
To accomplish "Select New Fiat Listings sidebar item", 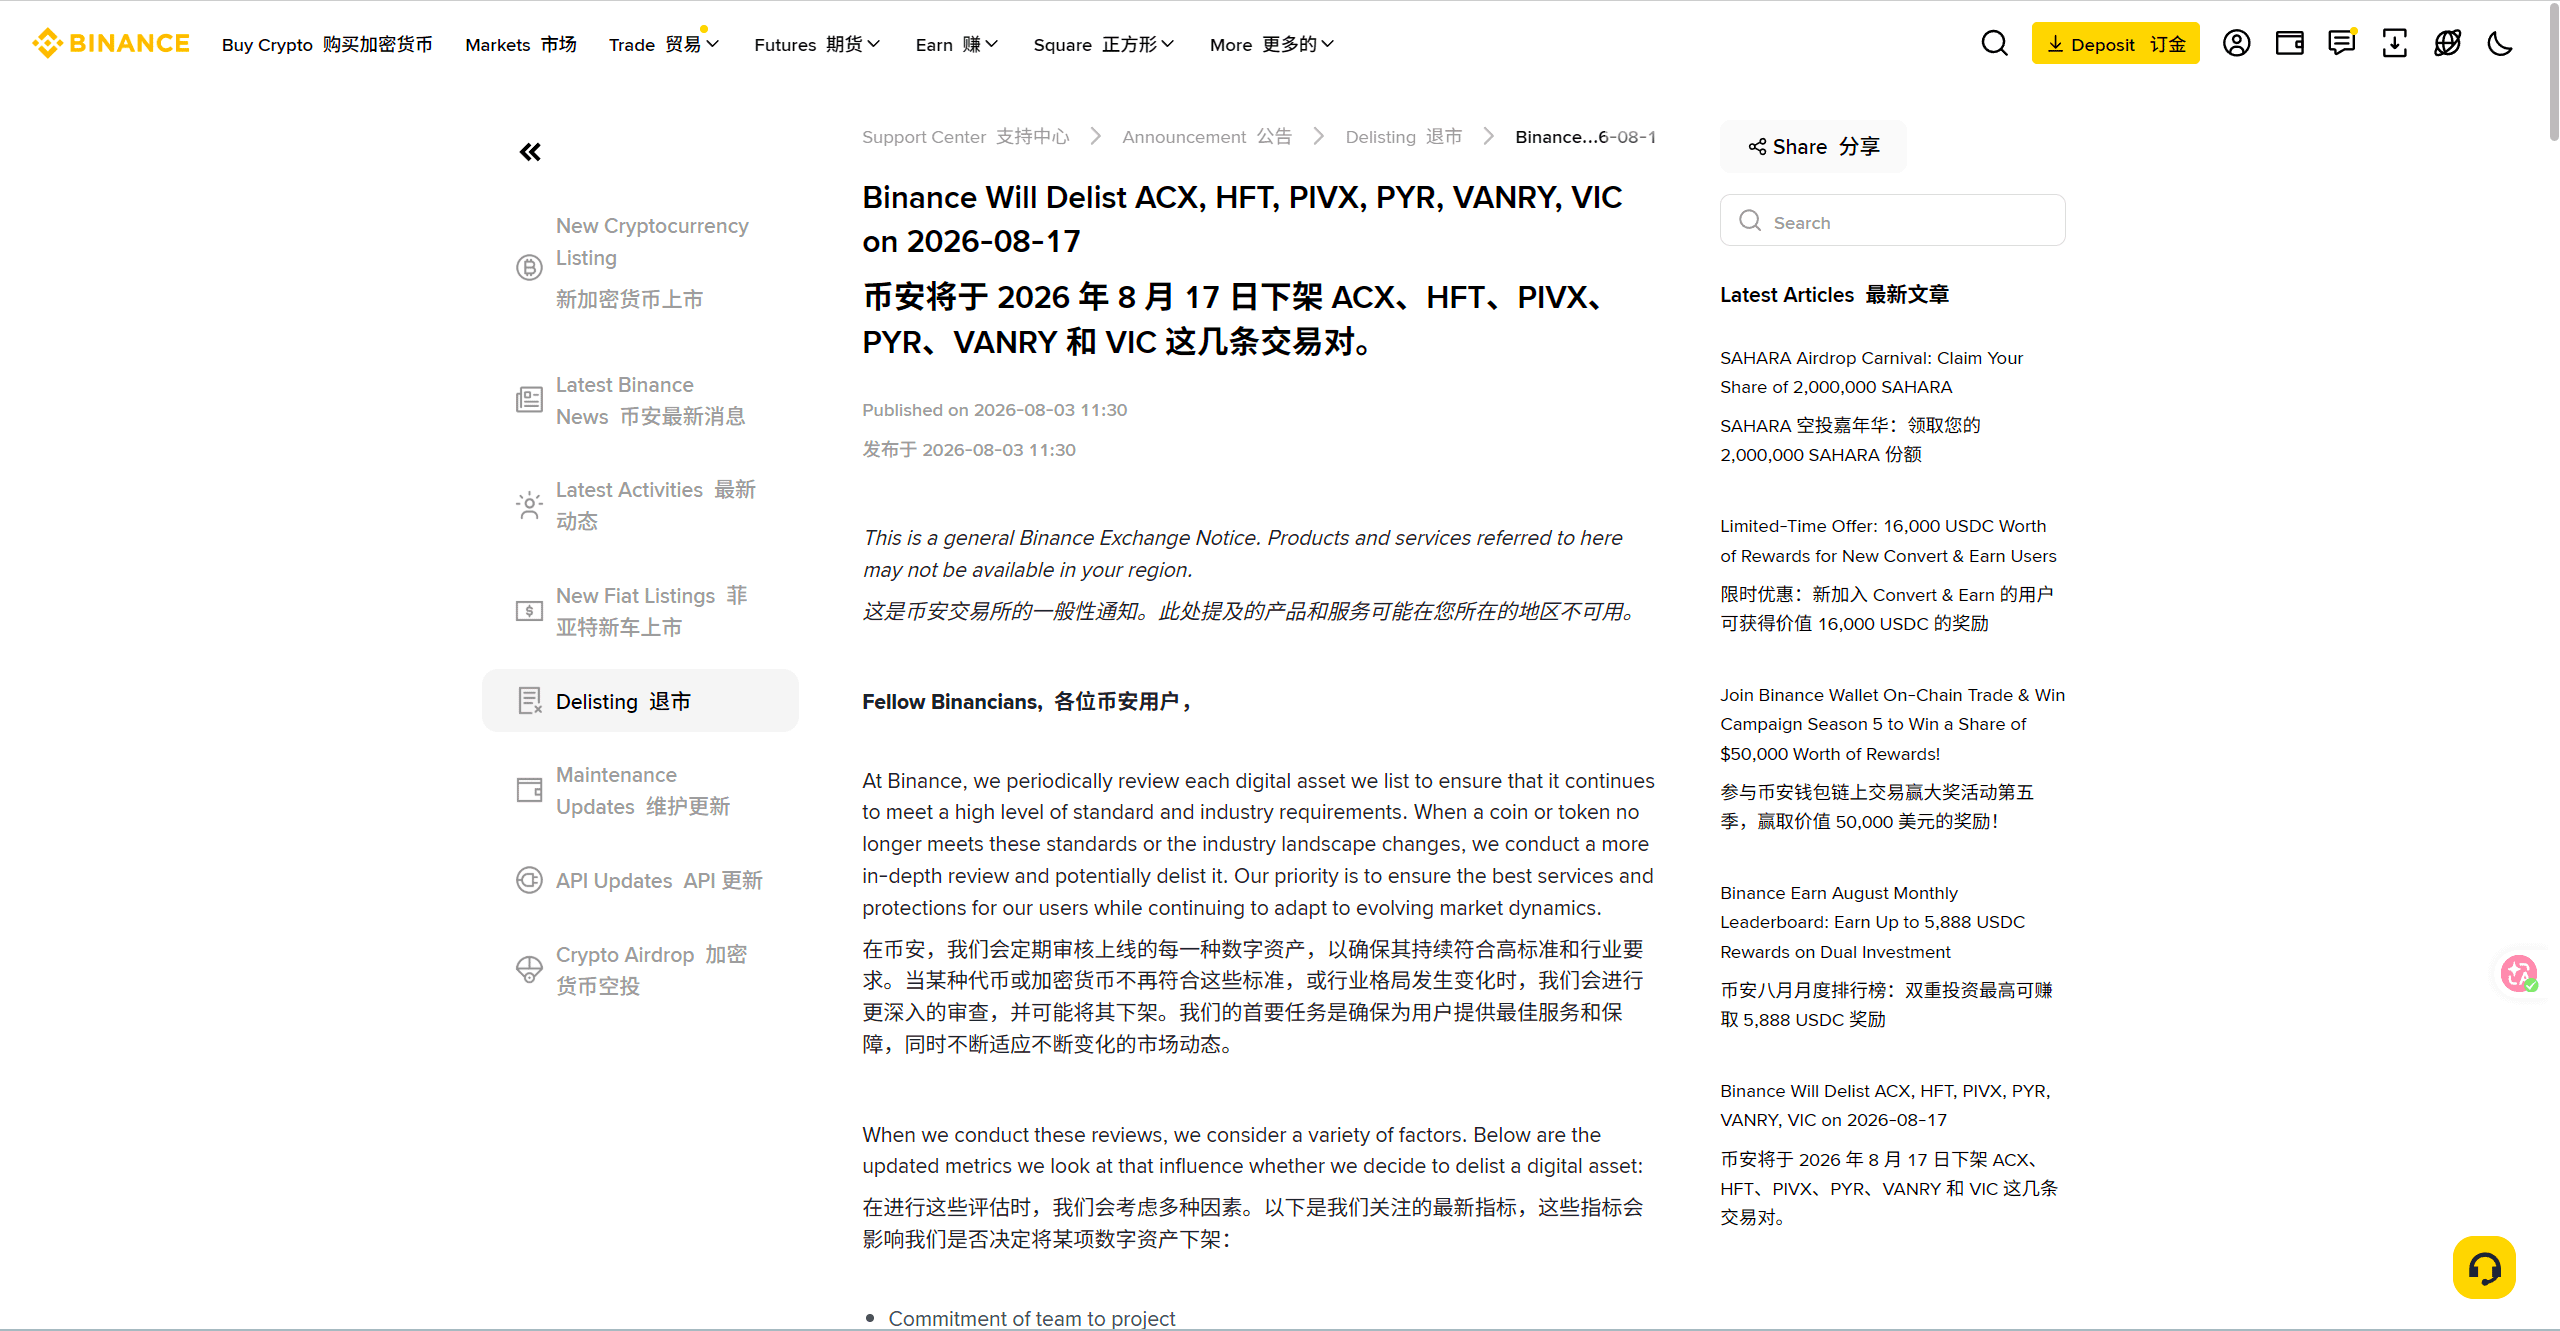I will pos(640,611).
